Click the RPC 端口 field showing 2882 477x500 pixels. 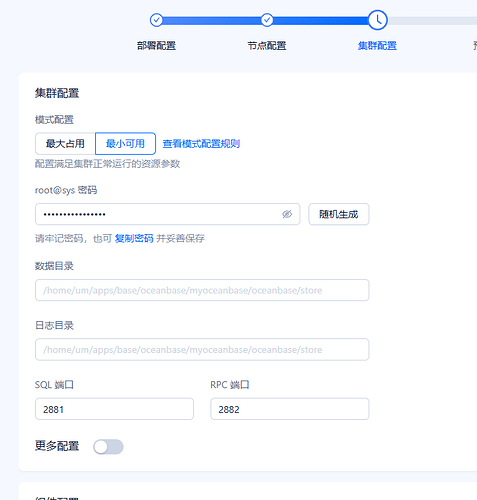pos(290,409)
